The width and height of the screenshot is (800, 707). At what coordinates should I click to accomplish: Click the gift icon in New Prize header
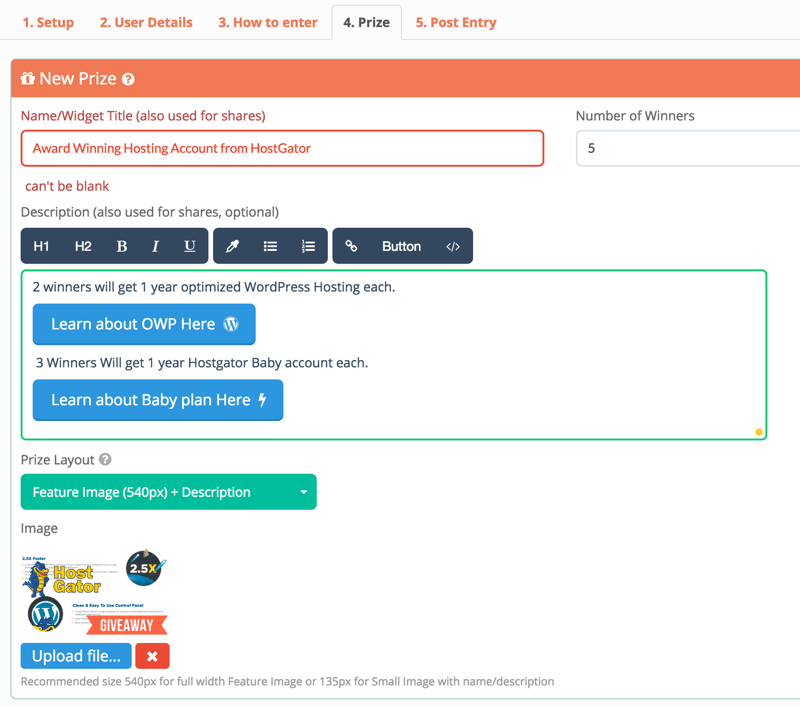point(28,79)
